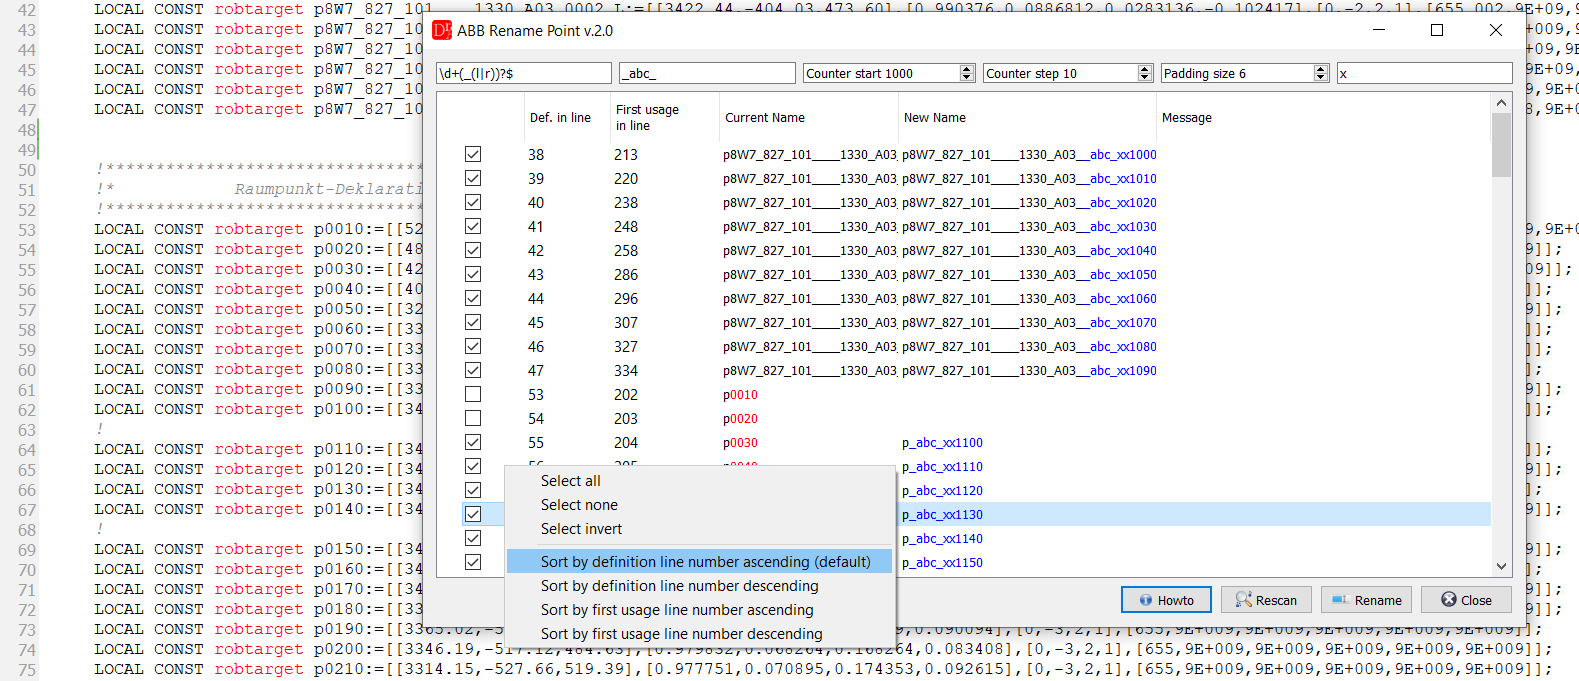Open the Howto help button

1166,600
